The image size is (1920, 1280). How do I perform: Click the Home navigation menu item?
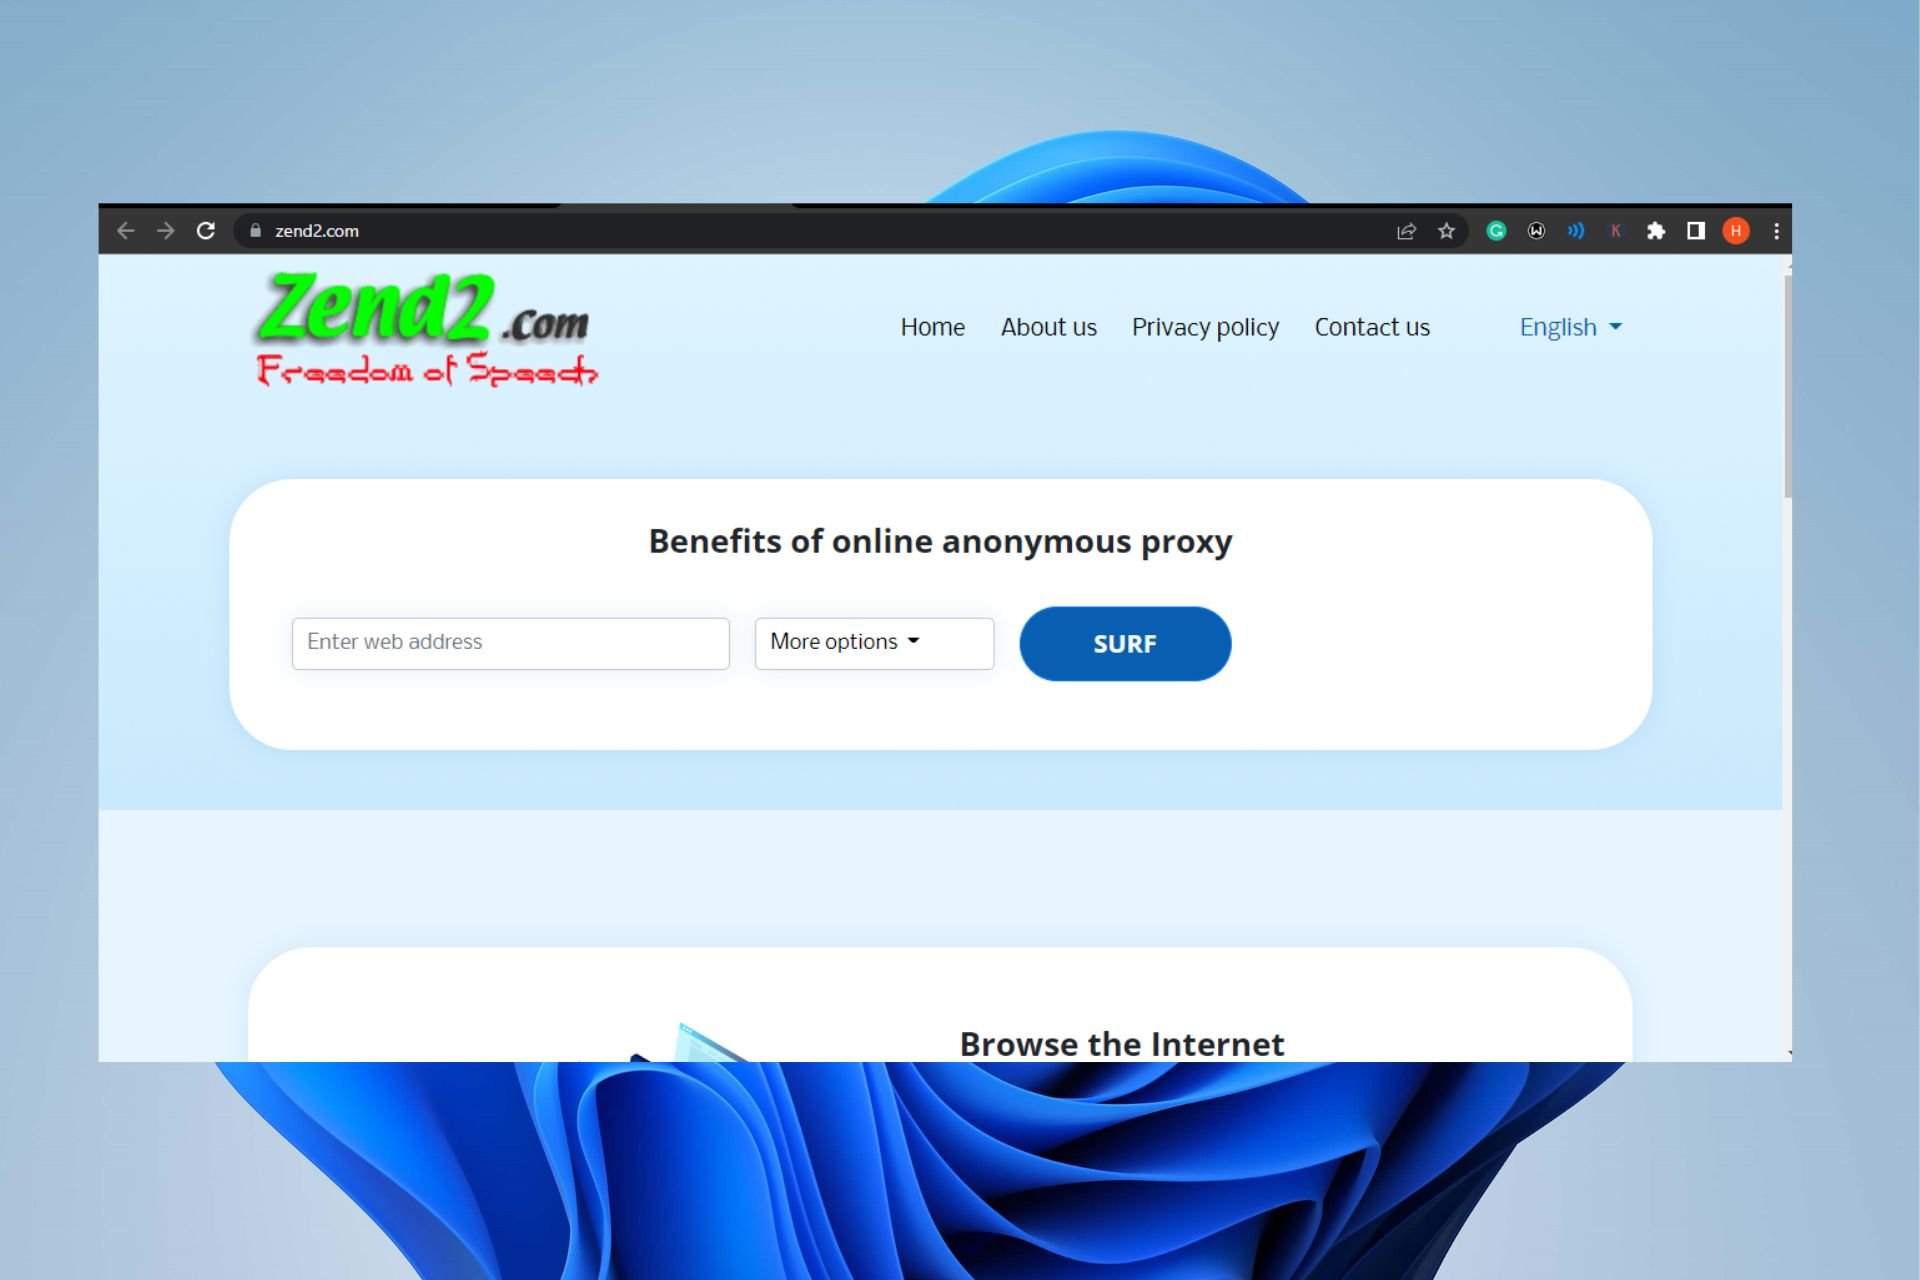click(933, 327)
